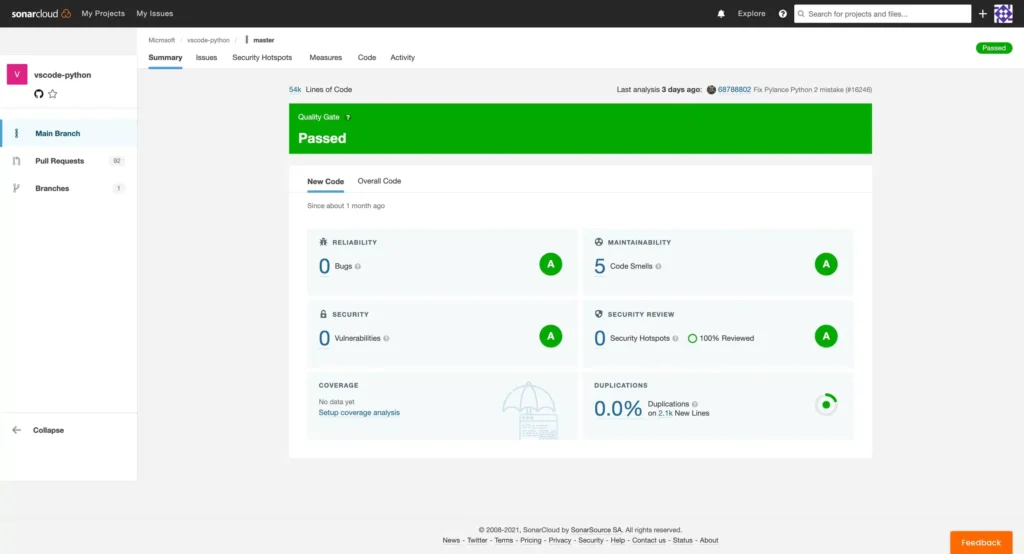Viewport: 1024px width, 554px height.
Task: Click the Passed status badge
Action: (x=994, y=48)
